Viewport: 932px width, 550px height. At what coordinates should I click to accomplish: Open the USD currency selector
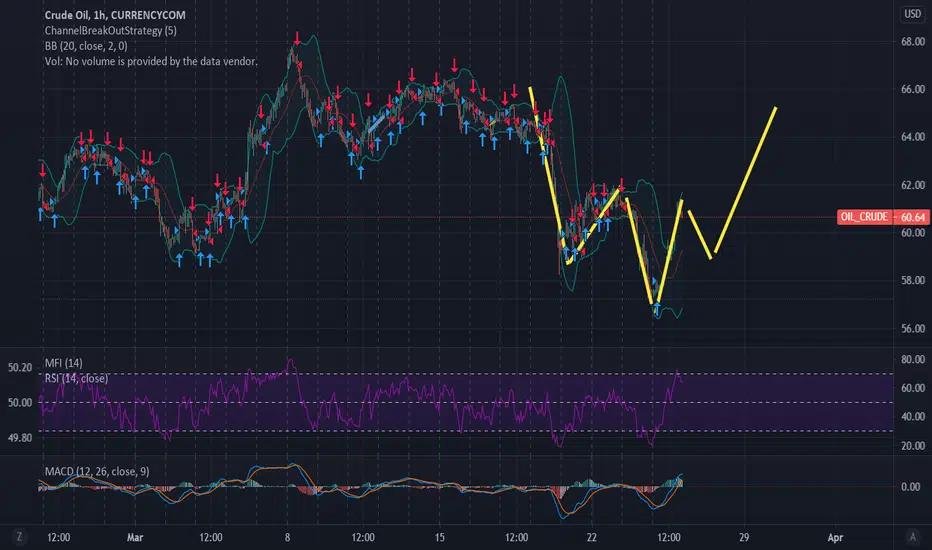912,14
